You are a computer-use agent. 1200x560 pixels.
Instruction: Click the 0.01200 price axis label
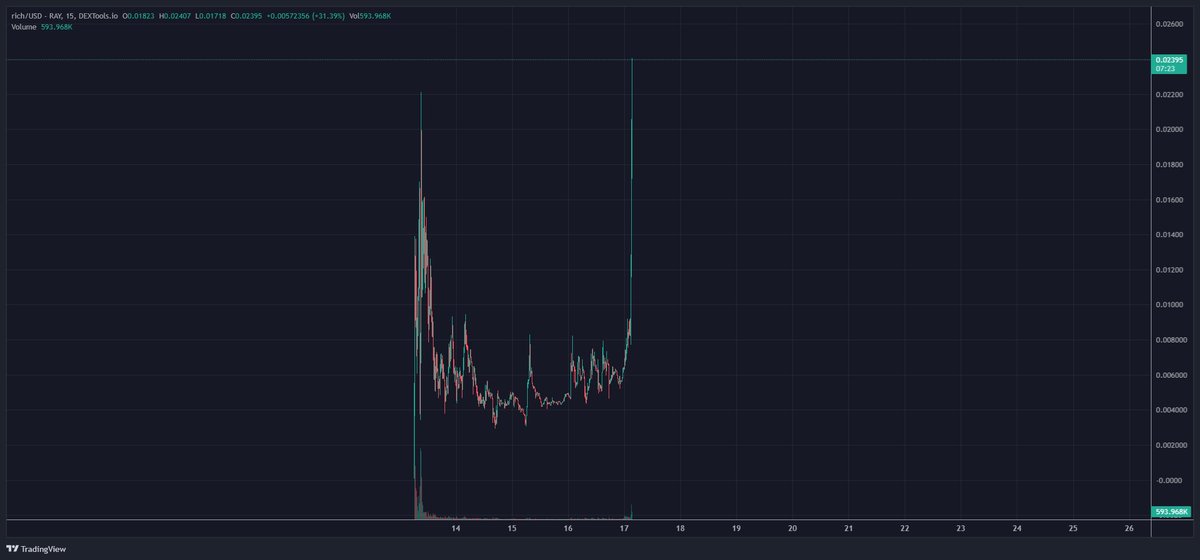point(1170,270)
